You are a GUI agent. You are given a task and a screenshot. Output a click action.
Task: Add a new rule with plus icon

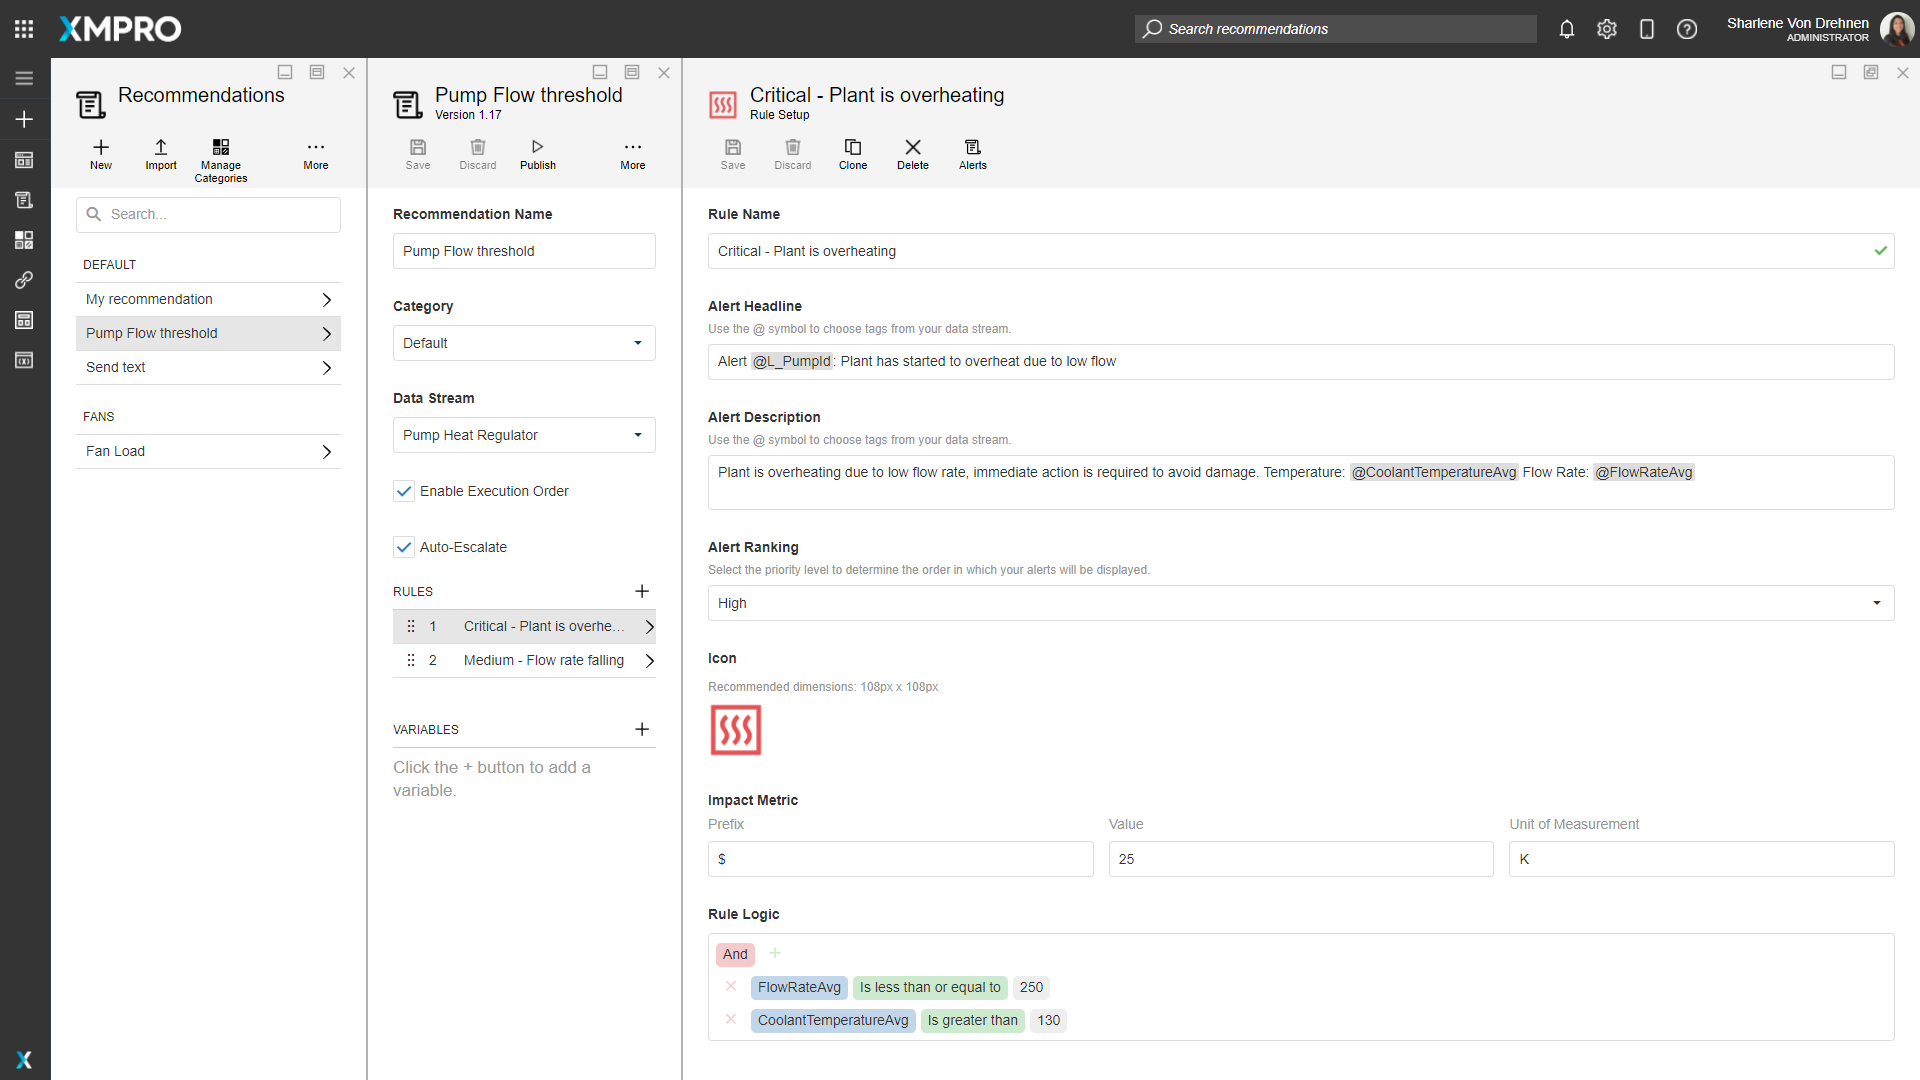(642, 591)
